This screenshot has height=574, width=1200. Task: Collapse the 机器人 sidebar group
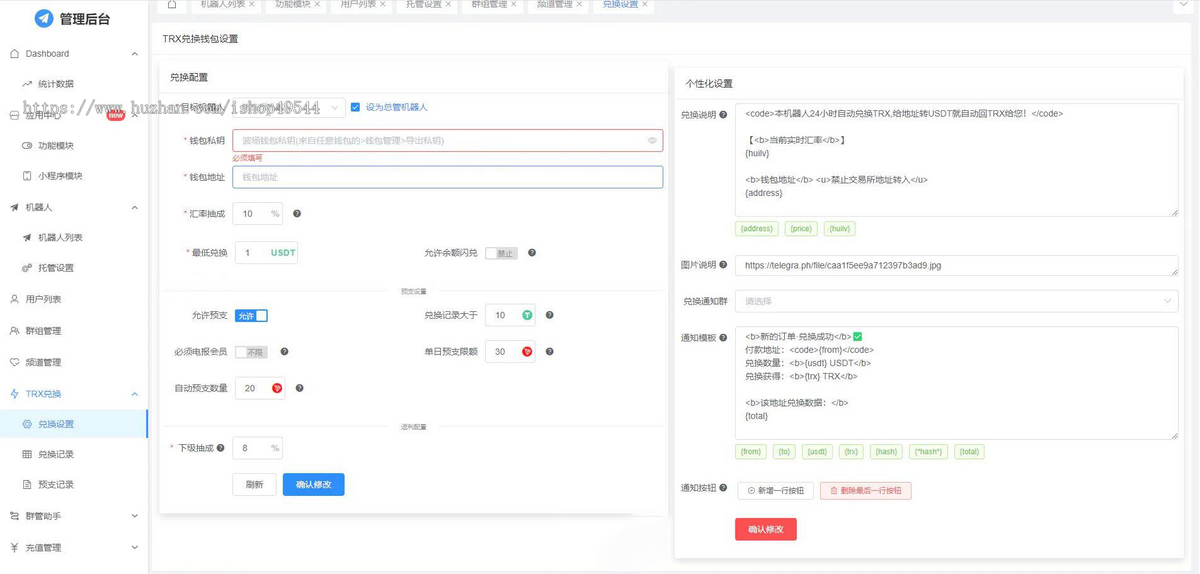coord(135,207)
